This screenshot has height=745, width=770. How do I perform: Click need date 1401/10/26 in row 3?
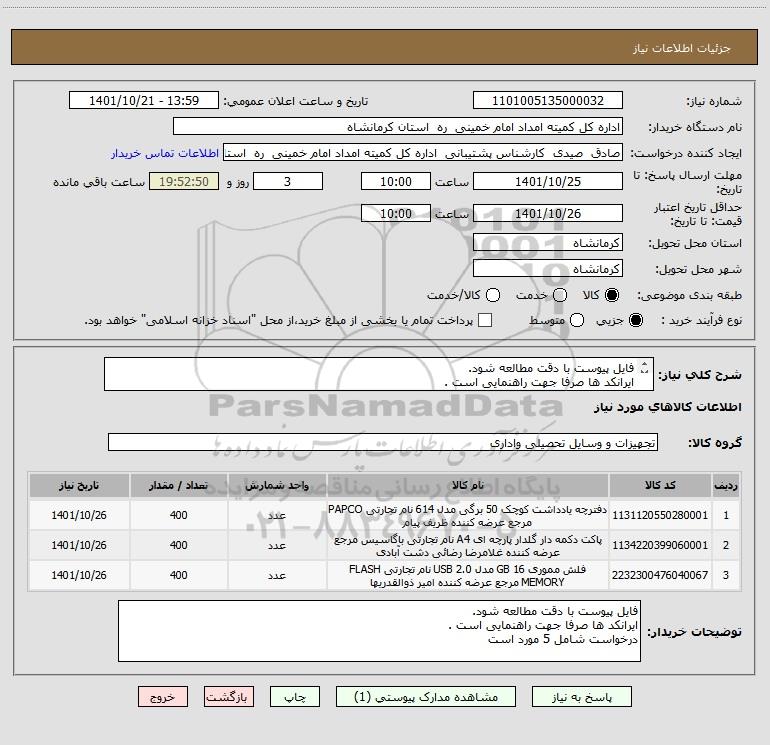click(x=79, y=575)
